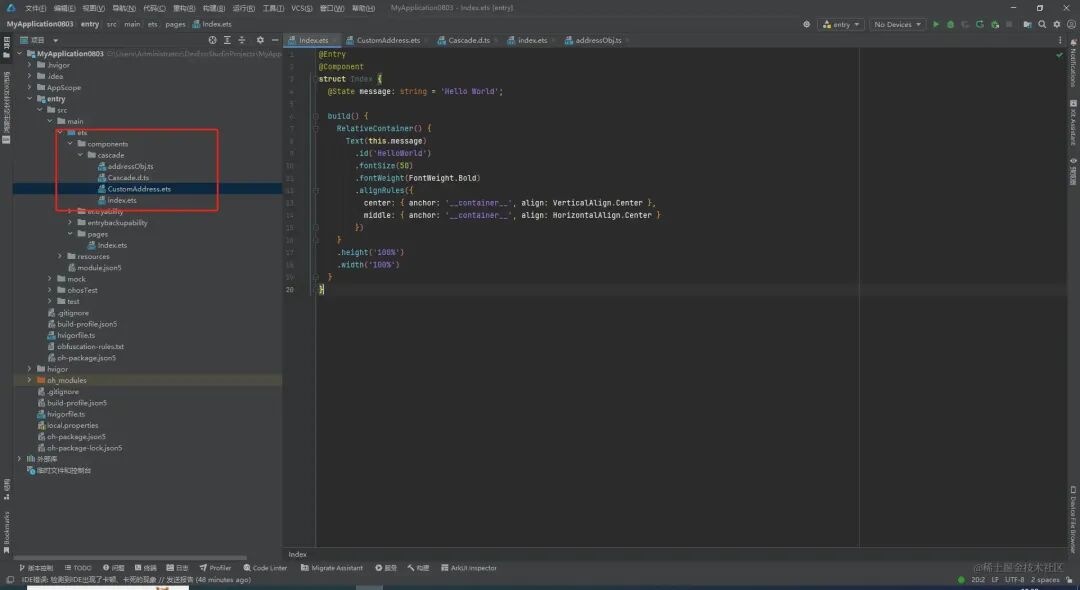
Task: Expand the ohosTest folder
Action: pyautogui.click(x=50, y=290)
